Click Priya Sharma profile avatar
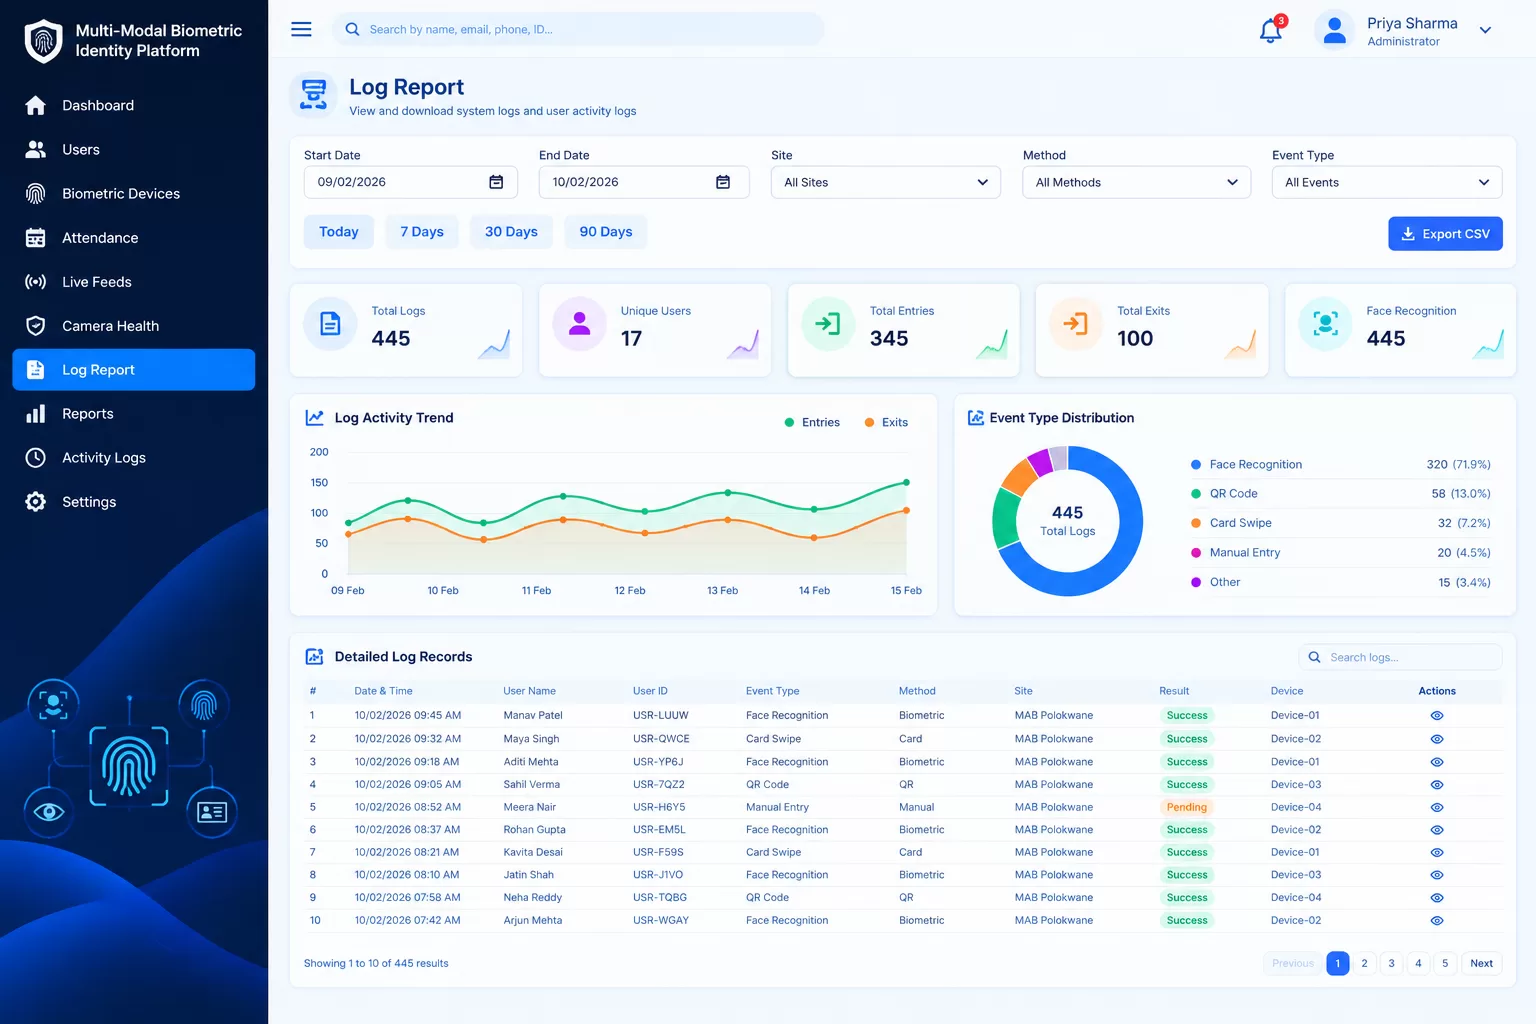 pos(1334,31)
